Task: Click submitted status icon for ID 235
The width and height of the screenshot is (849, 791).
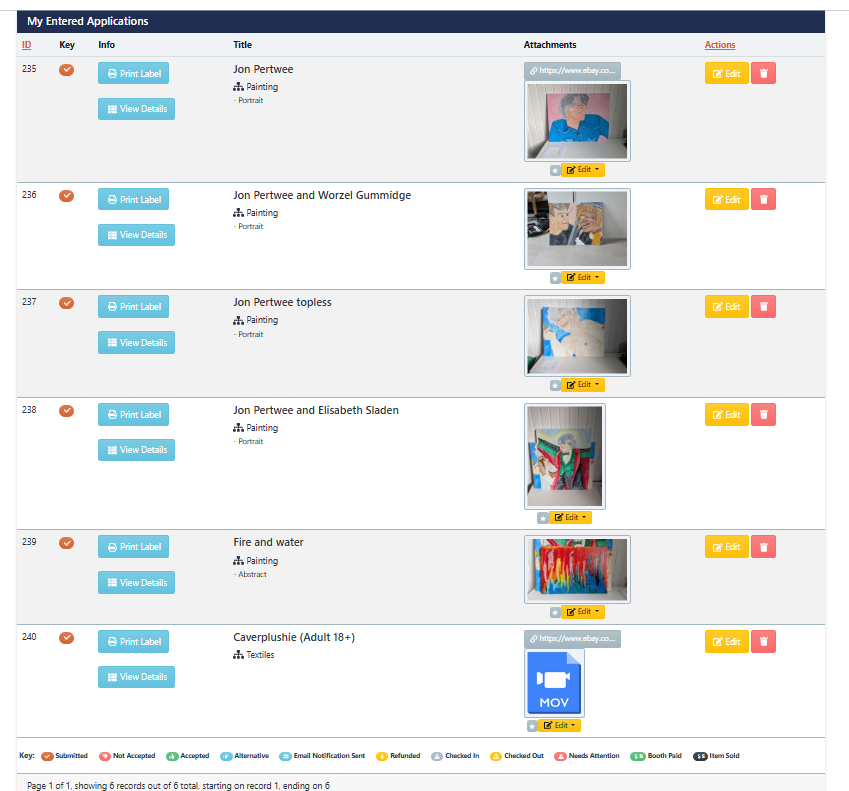Action: [x=67, y=70]
